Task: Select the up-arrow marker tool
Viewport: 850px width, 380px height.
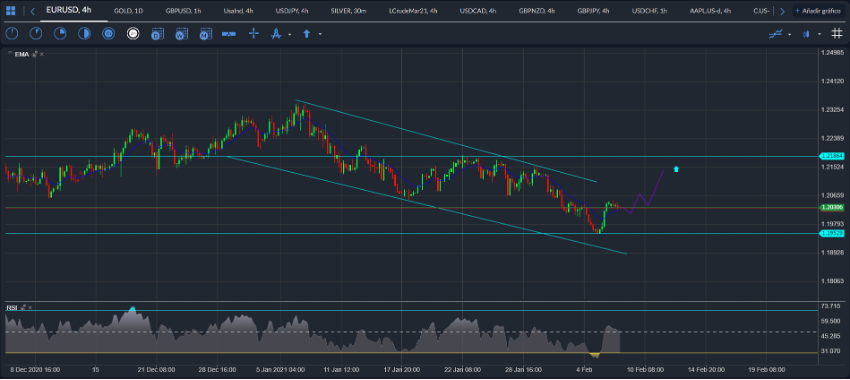Action: coord(306,34)
